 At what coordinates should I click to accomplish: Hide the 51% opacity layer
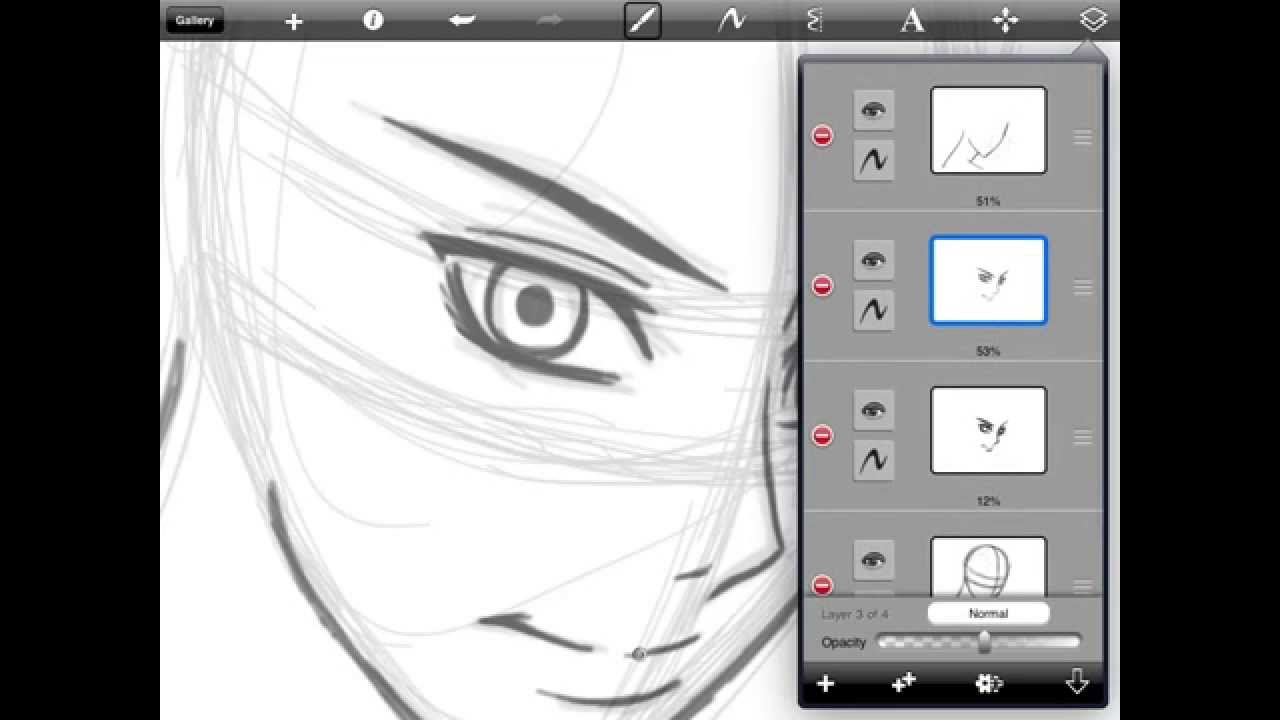874,111
